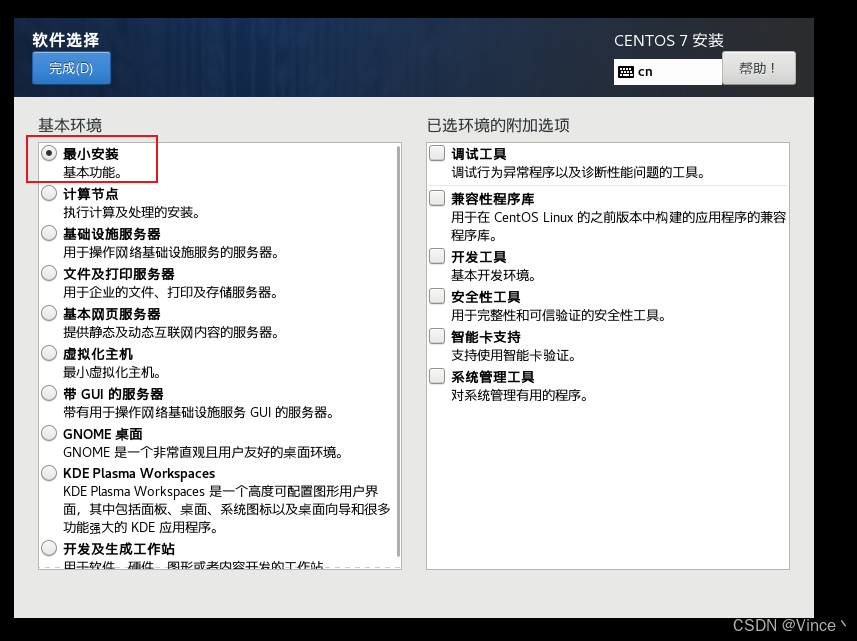This screenshot has width=857, height=641.
Task: Click the 智能卡支持 label text
Action: click(485, 337)
